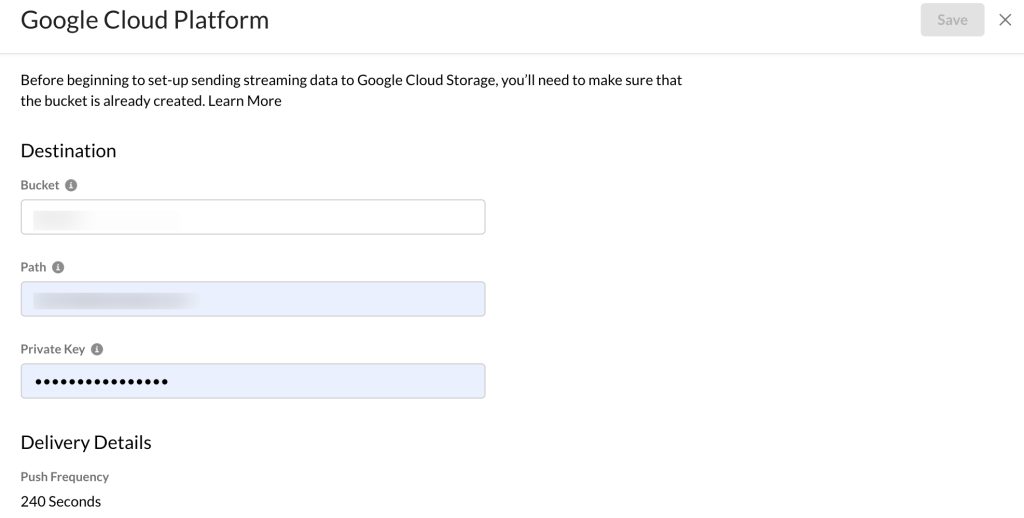
Task: Click the 'Bucket' field label
Action: coord(40,186)
